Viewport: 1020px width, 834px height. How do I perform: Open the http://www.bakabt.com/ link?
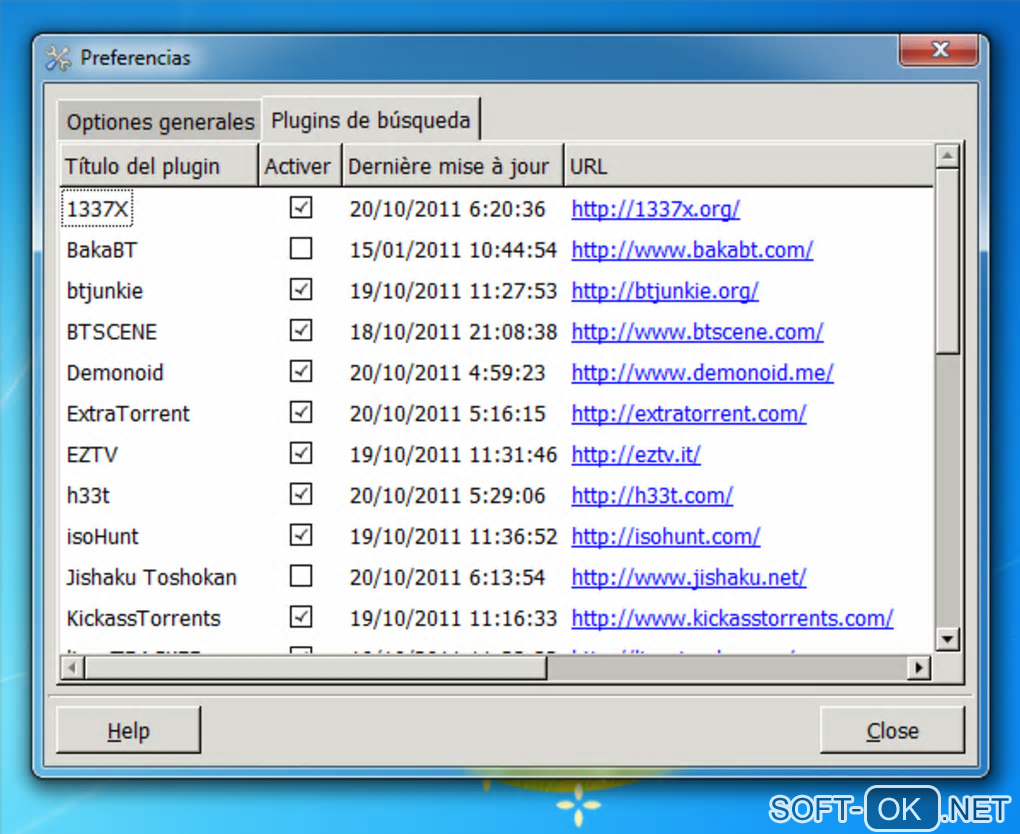point(692,250)
